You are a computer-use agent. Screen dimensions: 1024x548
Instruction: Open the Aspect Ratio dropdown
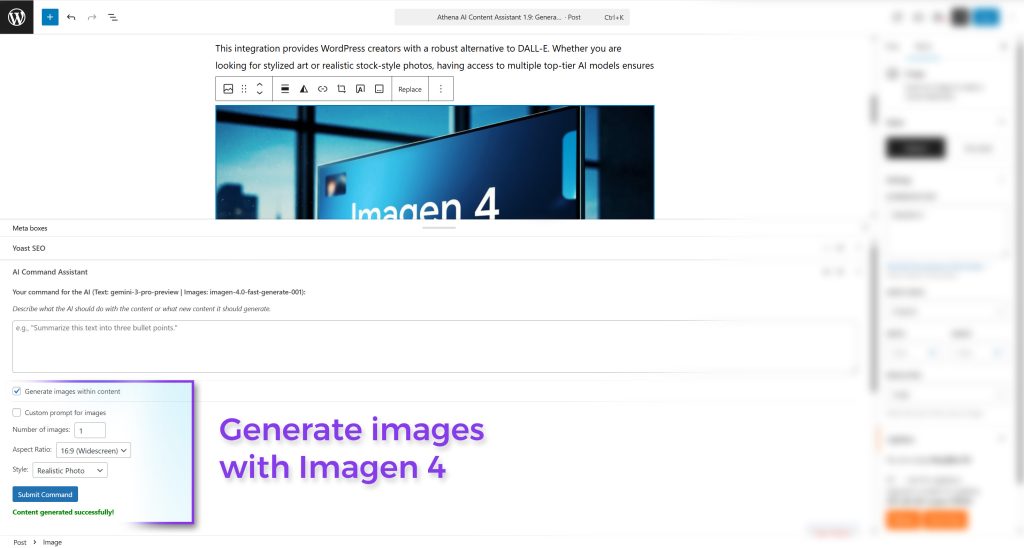click(x=93, y=450)
